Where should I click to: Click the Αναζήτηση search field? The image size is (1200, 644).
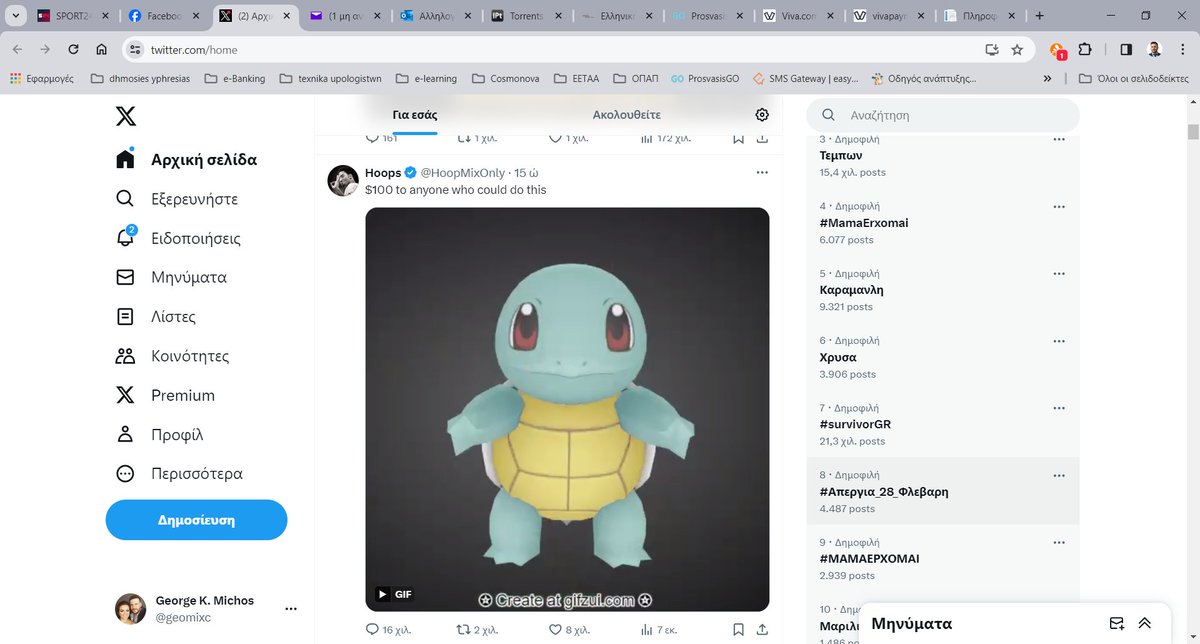(x=943, y=115)
